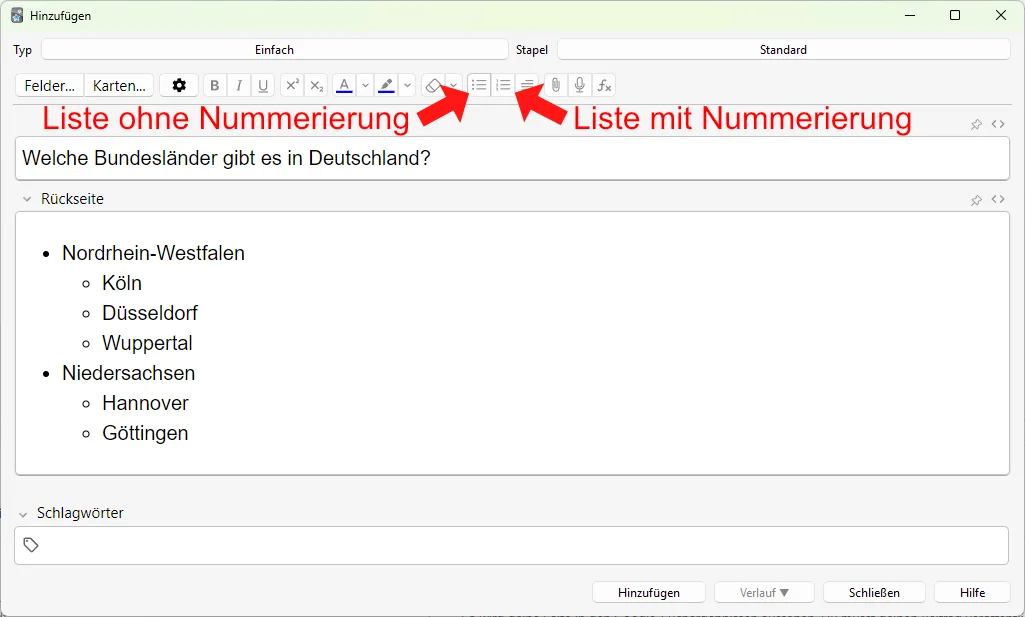
Task: Open dropdown arrow next to text color
Action: tap(365, 86)
